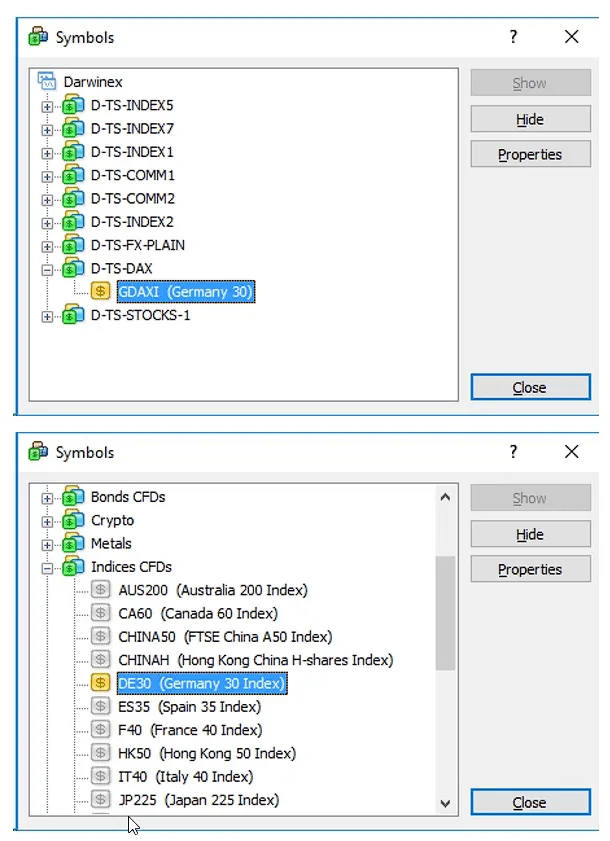Open Properties in the Darwinex Symbols dialog

pos(531,154)
